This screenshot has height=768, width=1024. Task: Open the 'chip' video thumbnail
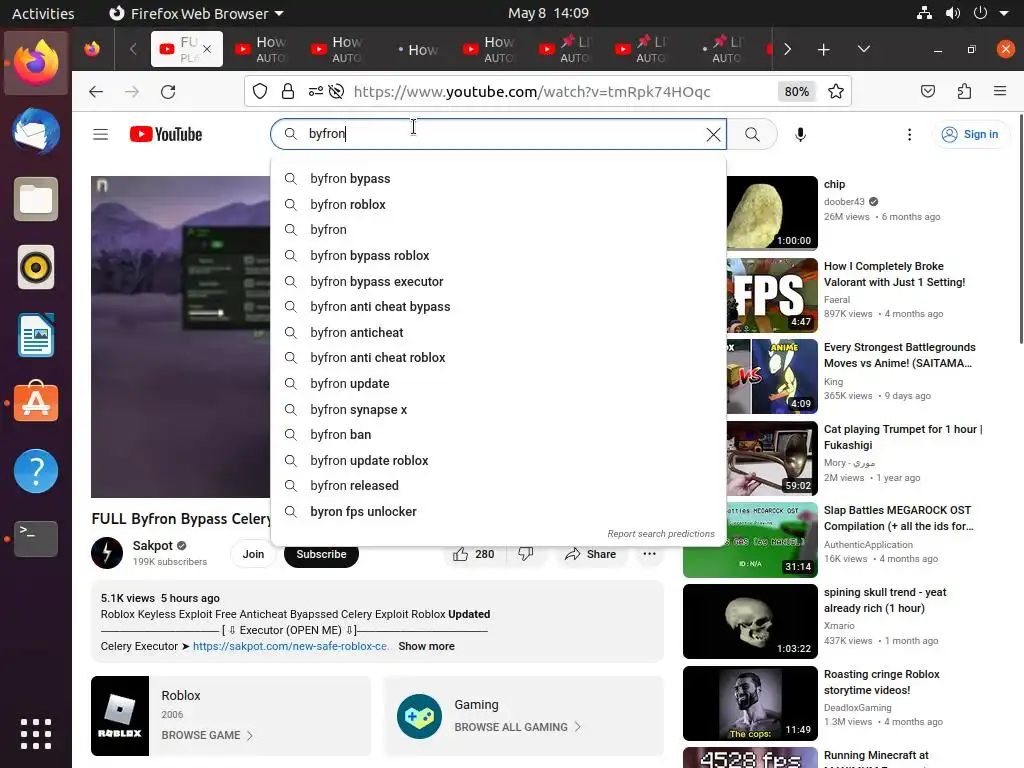click(x=772, y=213)
